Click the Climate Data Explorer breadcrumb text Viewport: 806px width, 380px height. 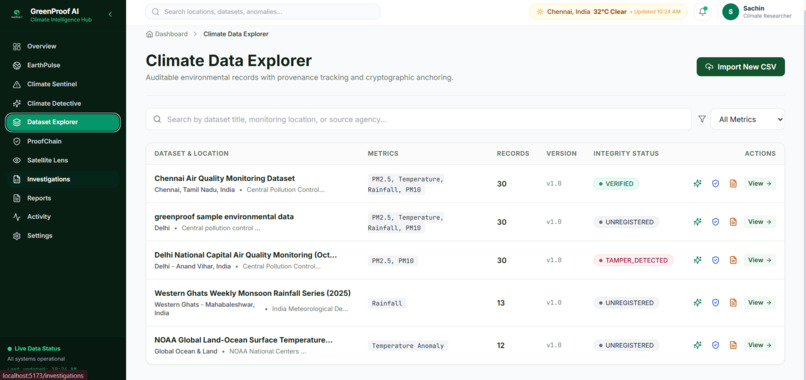pos(236,34)
